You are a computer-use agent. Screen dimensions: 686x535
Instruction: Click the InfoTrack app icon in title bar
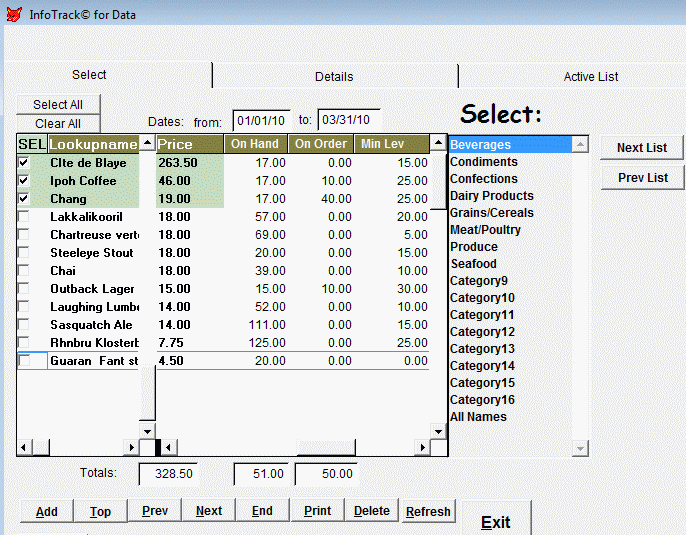click(x=13, y=14)
